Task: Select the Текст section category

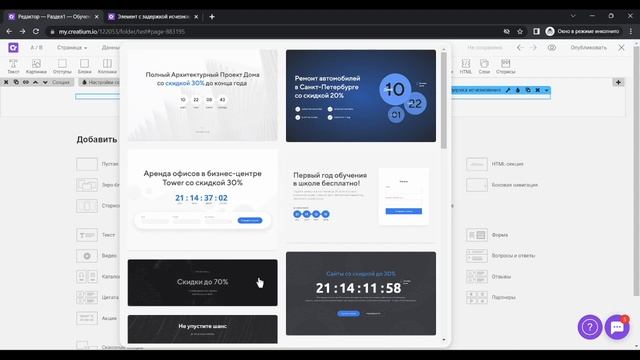Action: (x=96, y=235)
